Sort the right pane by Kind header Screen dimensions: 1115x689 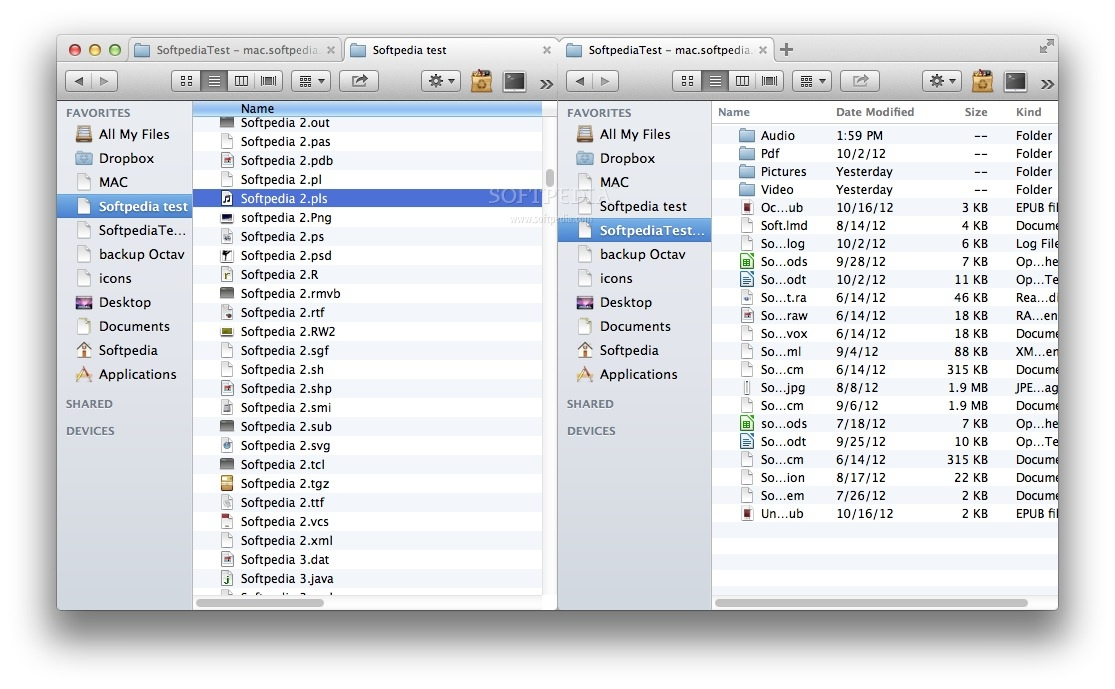coord(1028,112)
